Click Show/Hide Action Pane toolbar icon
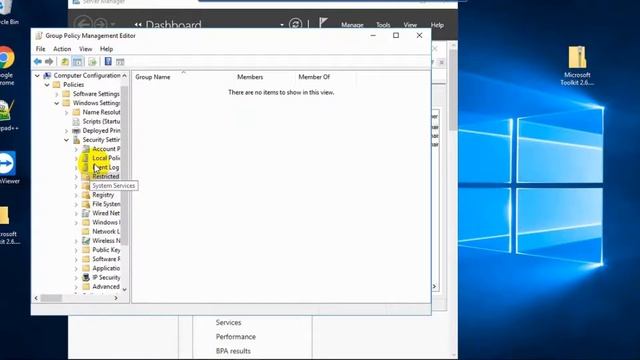The height and width of the screenshot is (360, 640). (x=120, y=62)
